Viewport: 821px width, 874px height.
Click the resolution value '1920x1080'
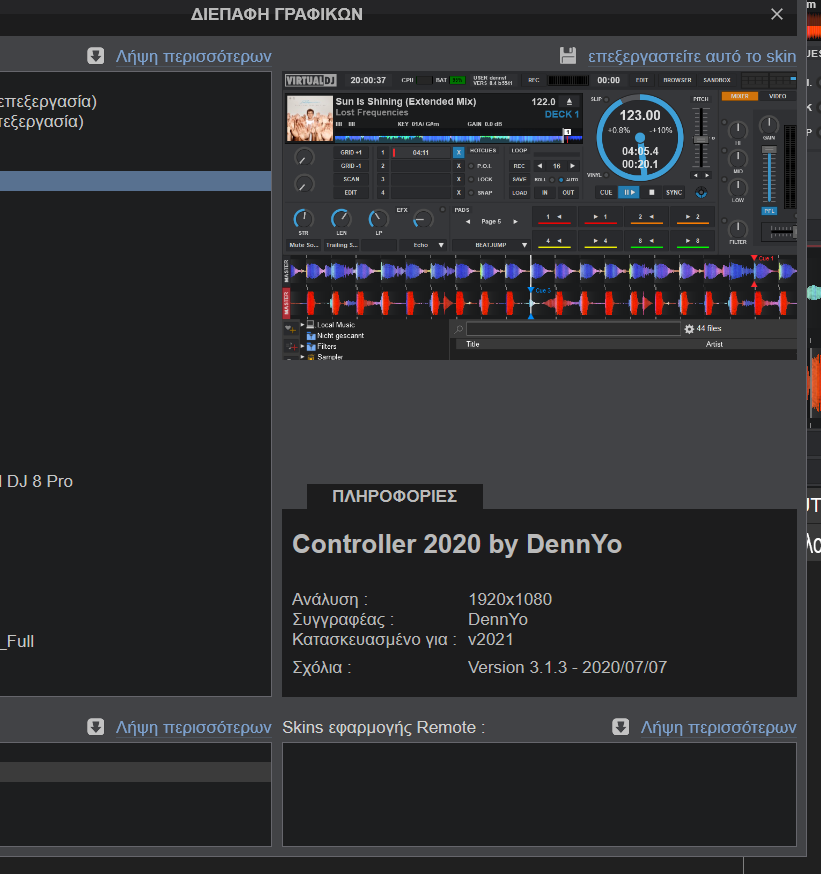click(x=510, y=599)
